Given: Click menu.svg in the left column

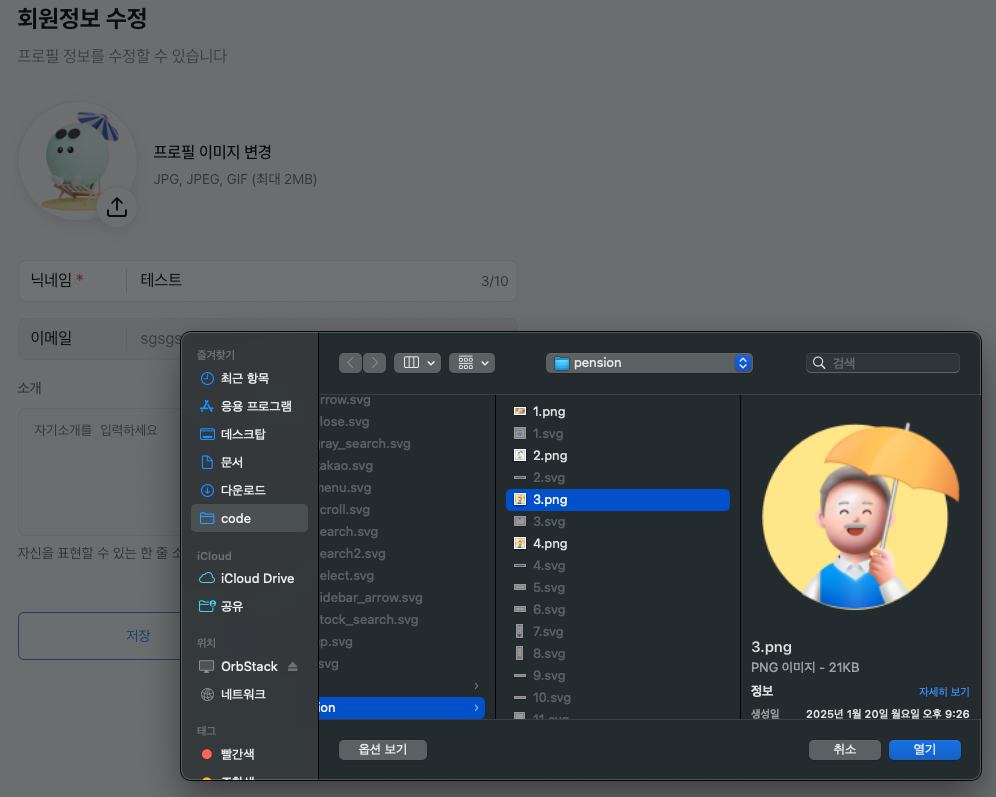Looking at the screenshot, I should [345, 488].
